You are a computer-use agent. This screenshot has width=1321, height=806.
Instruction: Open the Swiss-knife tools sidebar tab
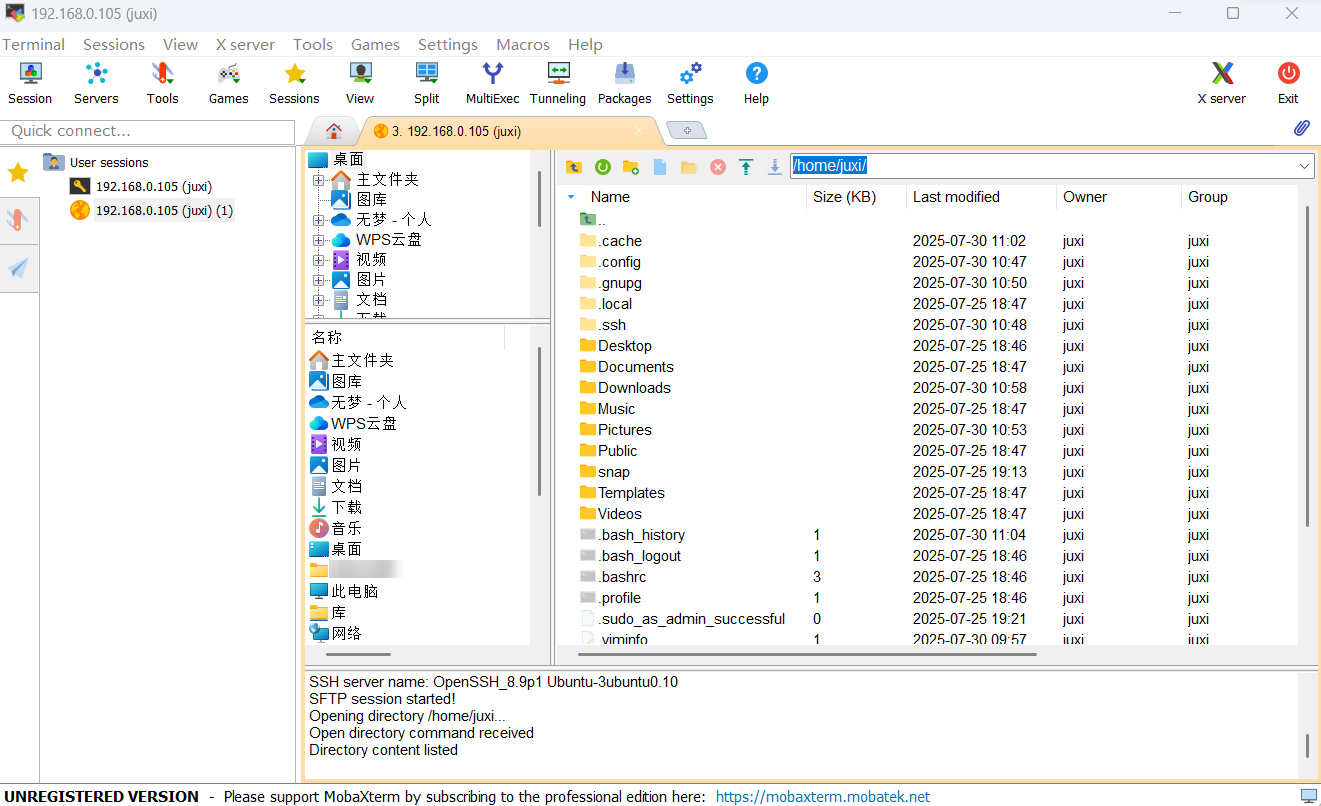point(18,220)
